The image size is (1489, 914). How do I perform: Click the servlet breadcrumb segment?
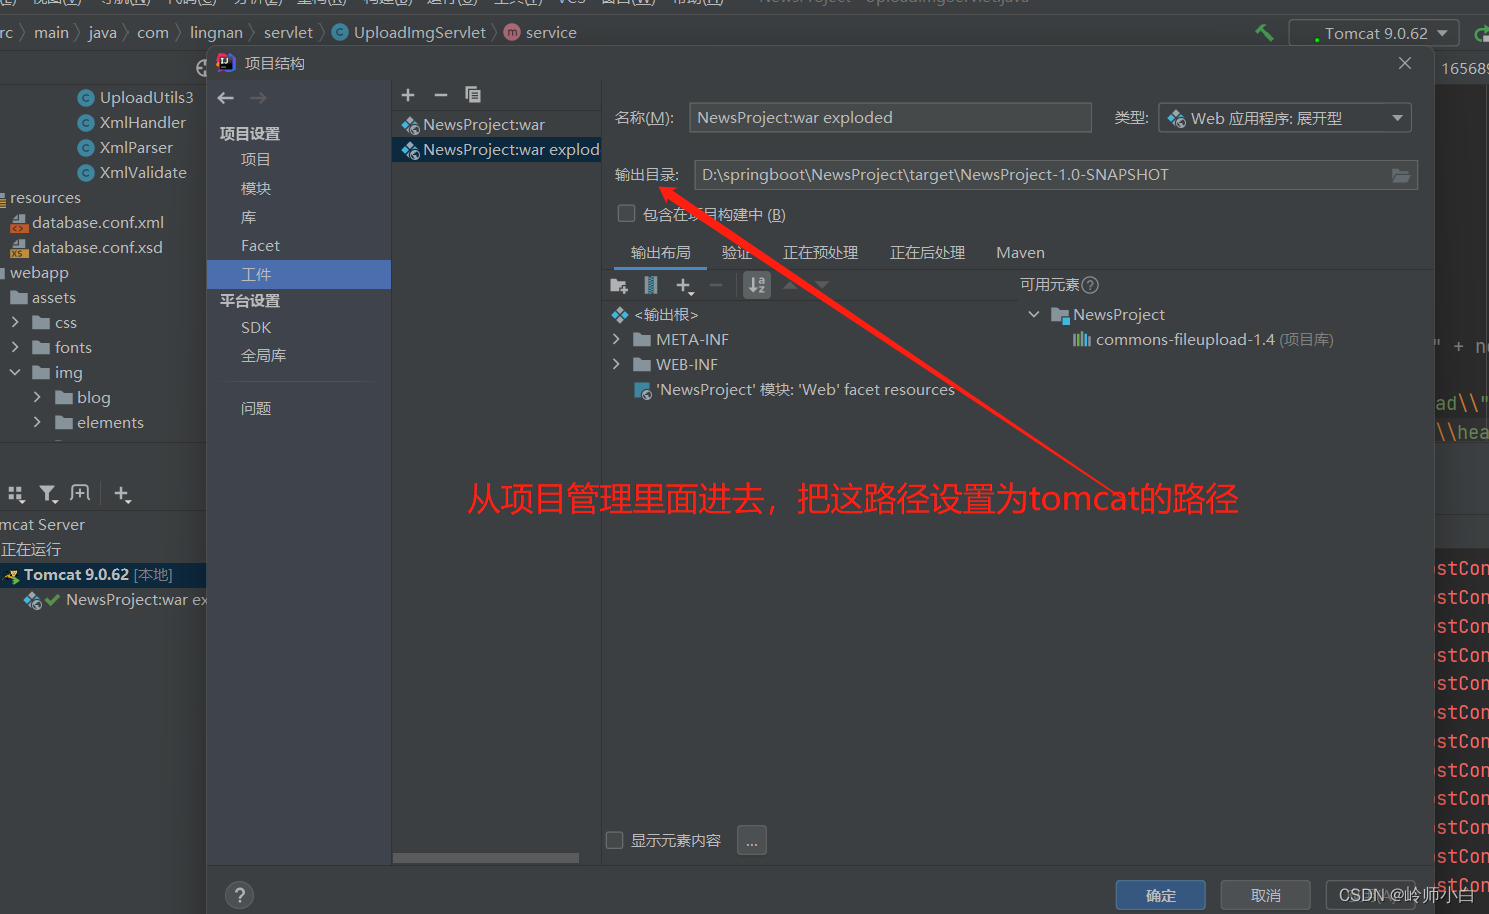pos(288,33)
